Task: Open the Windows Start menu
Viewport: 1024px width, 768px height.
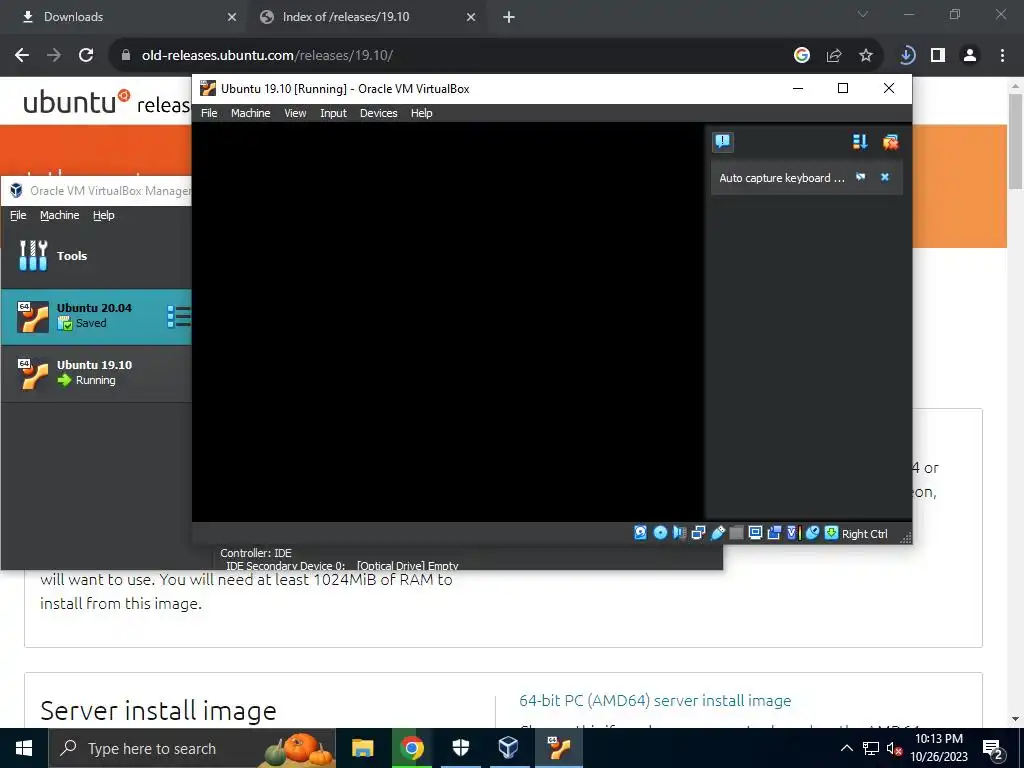Action: coord(24,748)
